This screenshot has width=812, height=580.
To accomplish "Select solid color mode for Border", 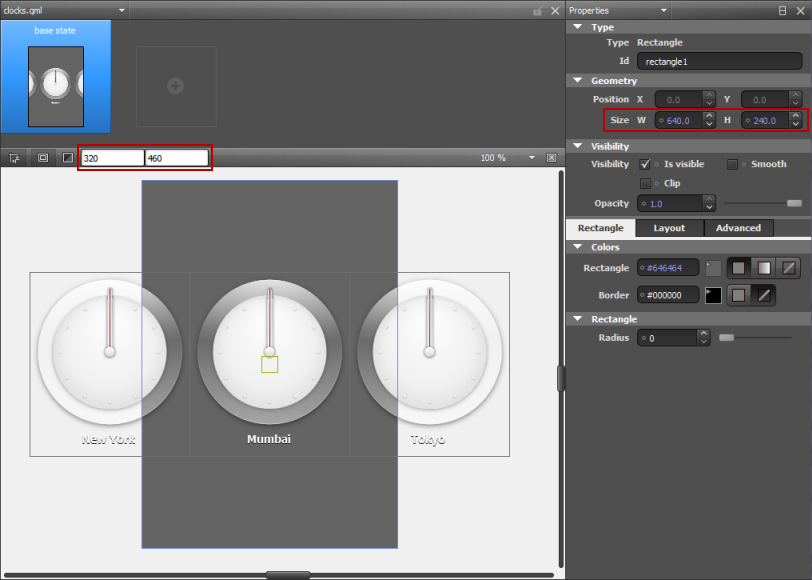I will coord(738,295).
